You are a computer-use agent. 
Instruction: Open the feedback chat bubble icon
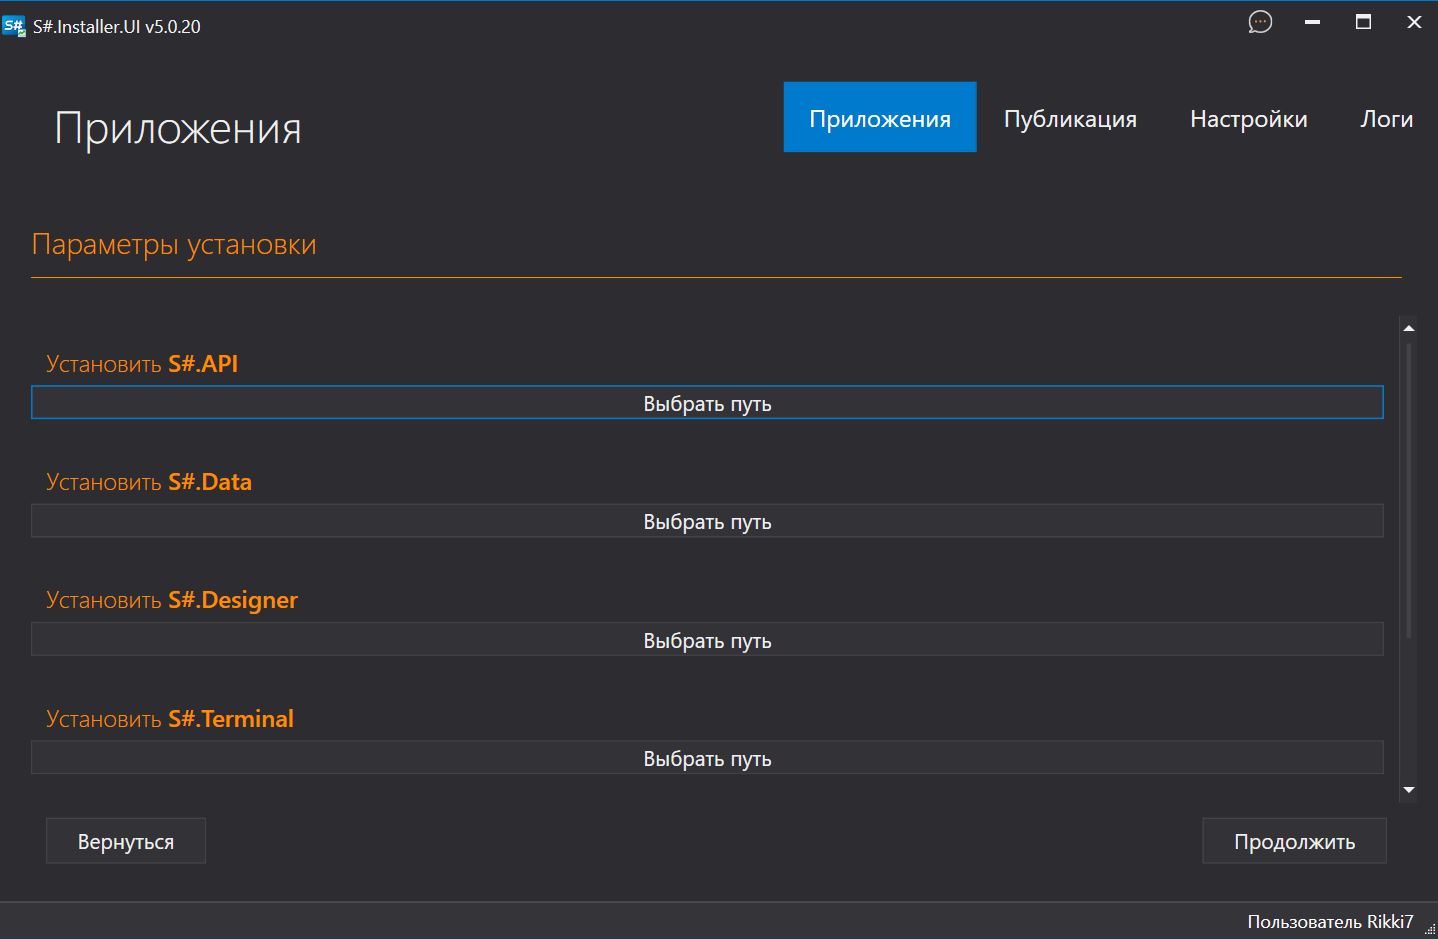coord(1260,22)
